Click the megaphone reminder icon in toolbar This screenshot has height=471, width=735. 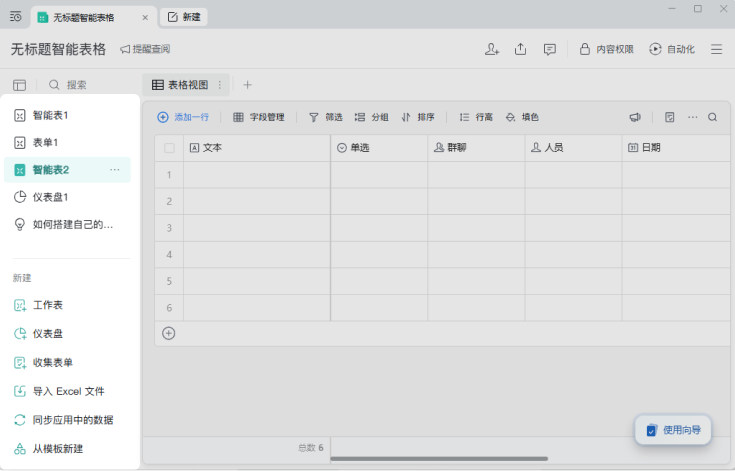coord(635,117)
